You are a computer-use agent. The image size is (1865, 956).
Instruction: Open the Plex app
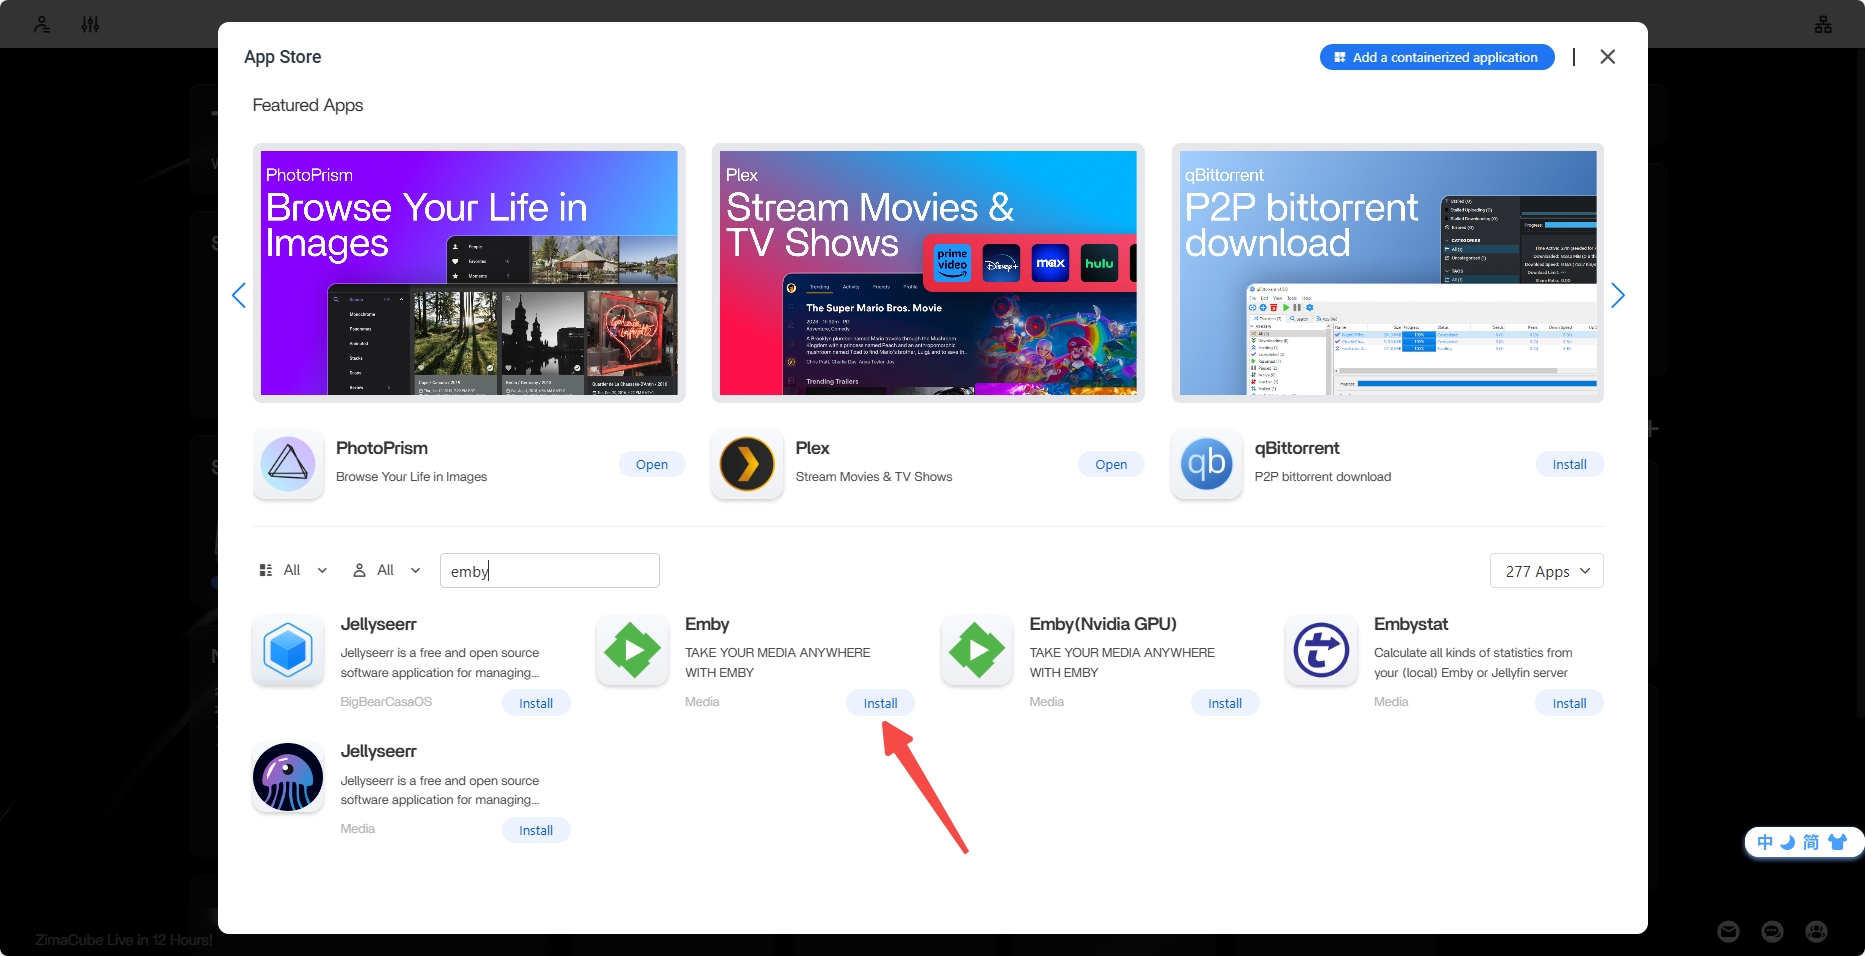pos(1111,464)
